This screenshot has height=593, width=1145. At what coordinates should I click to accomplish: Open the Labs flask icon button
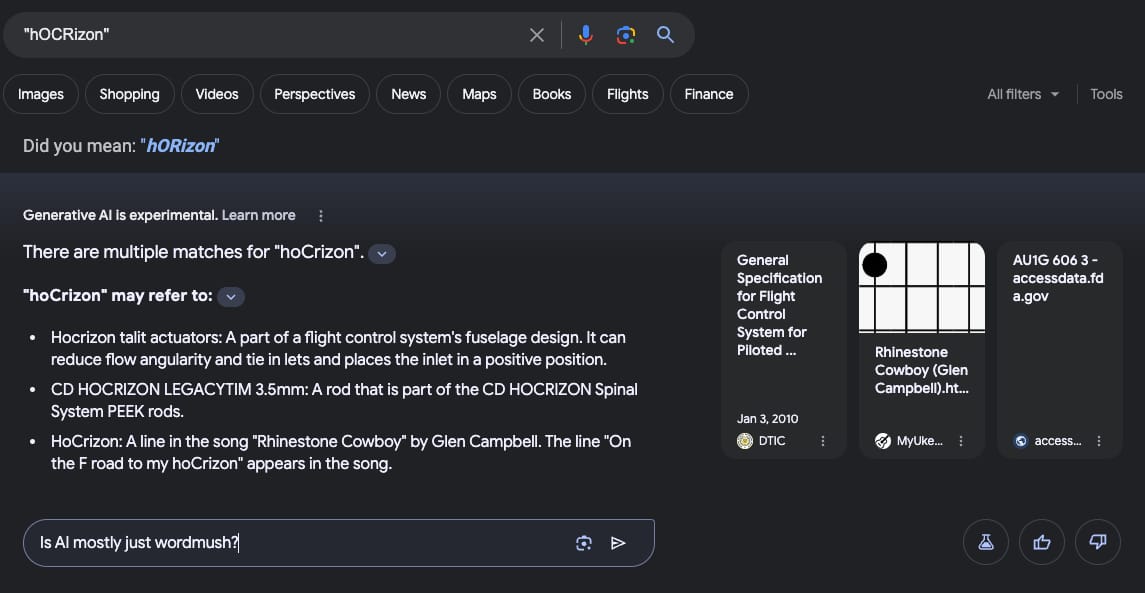click(x=986, y=542)
